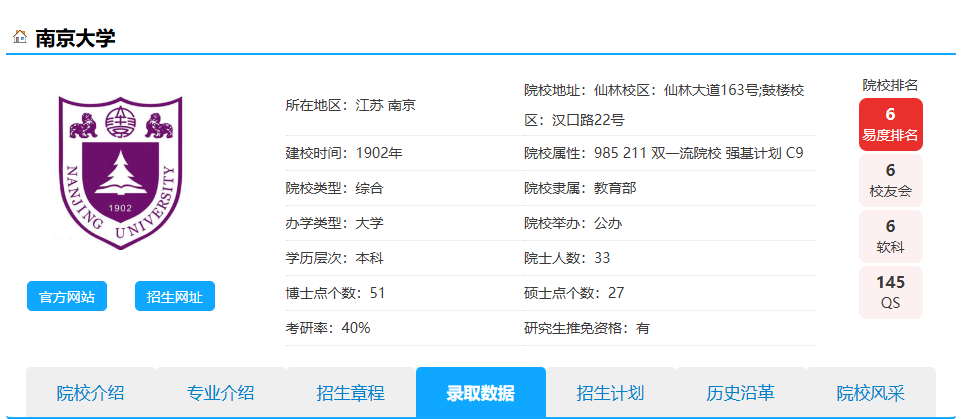Image resolution: width=961 pixels, height=419 pixels.
Task: Select the QS ranking badge
Action: click(x=890, y=292)
